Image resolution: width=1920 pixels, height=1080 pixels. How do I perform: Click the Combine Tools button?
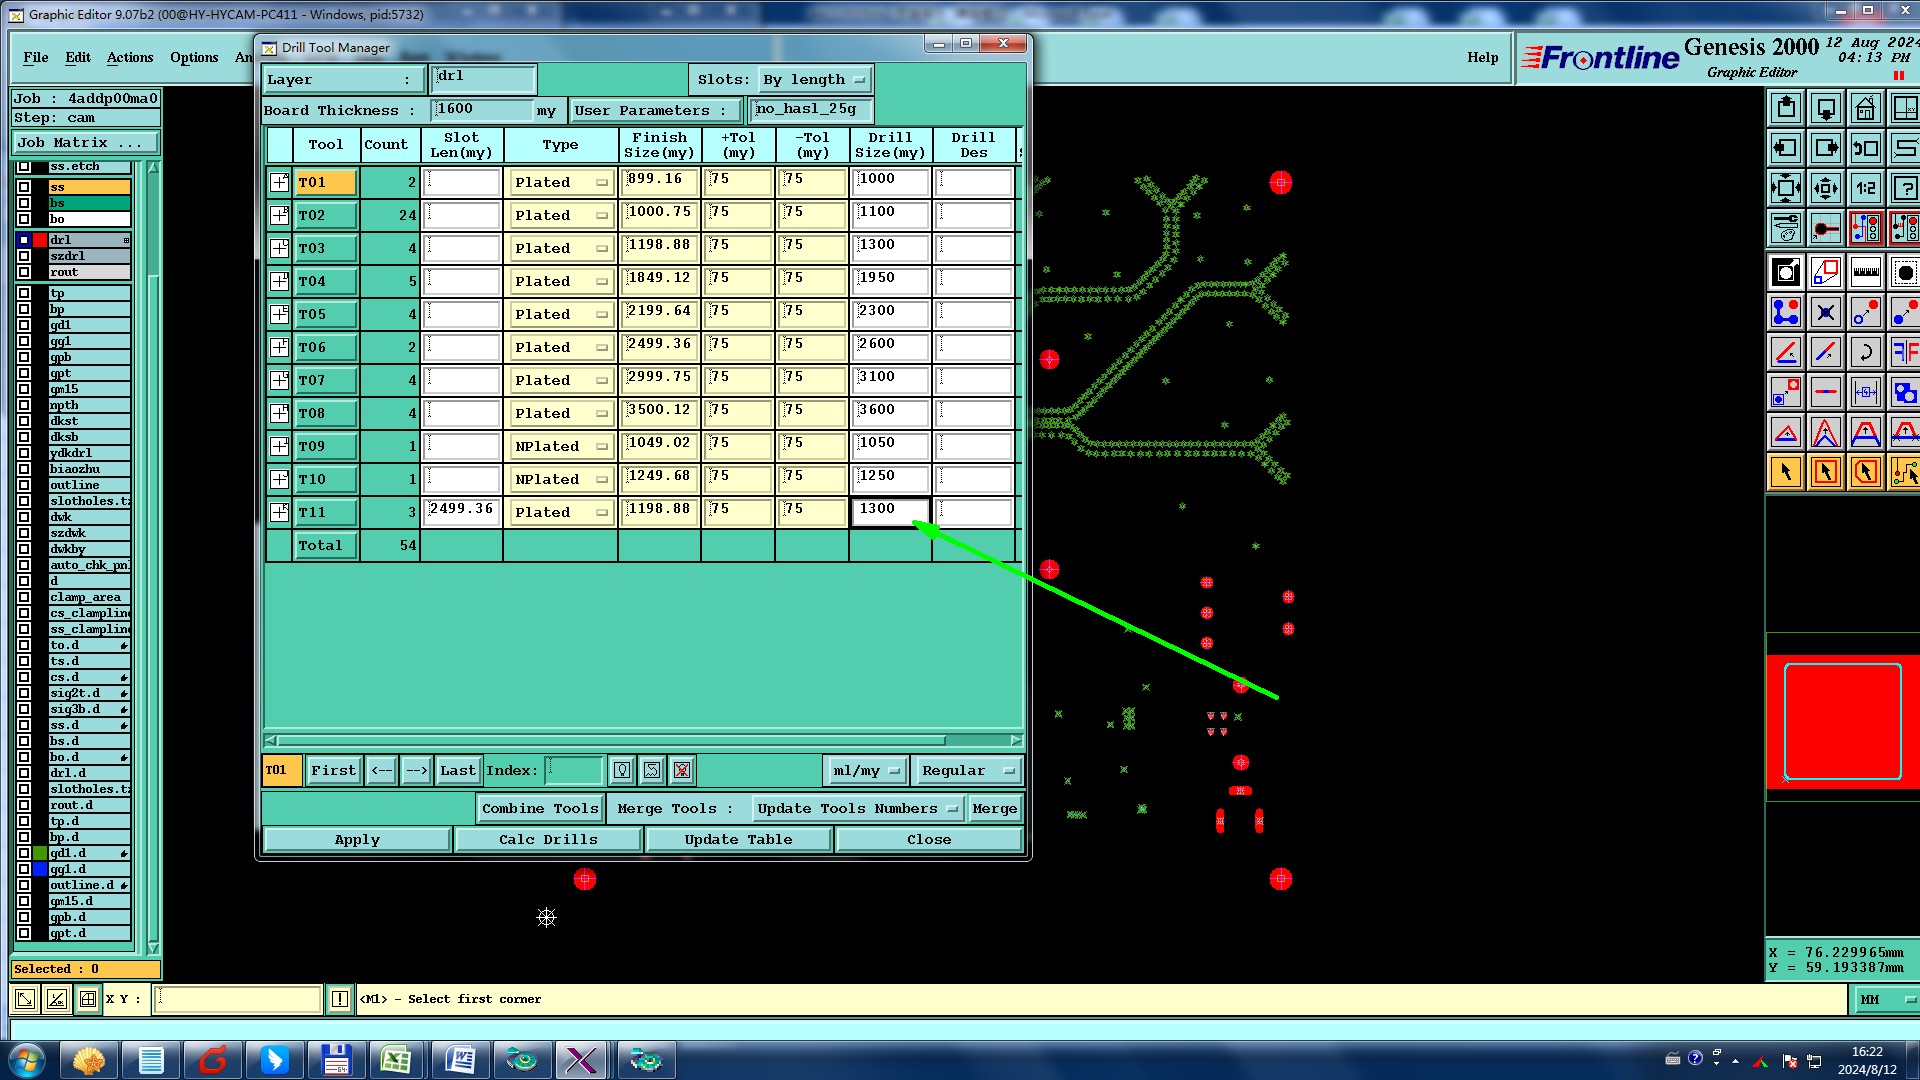pyautogui.click(x=540, y=809)
